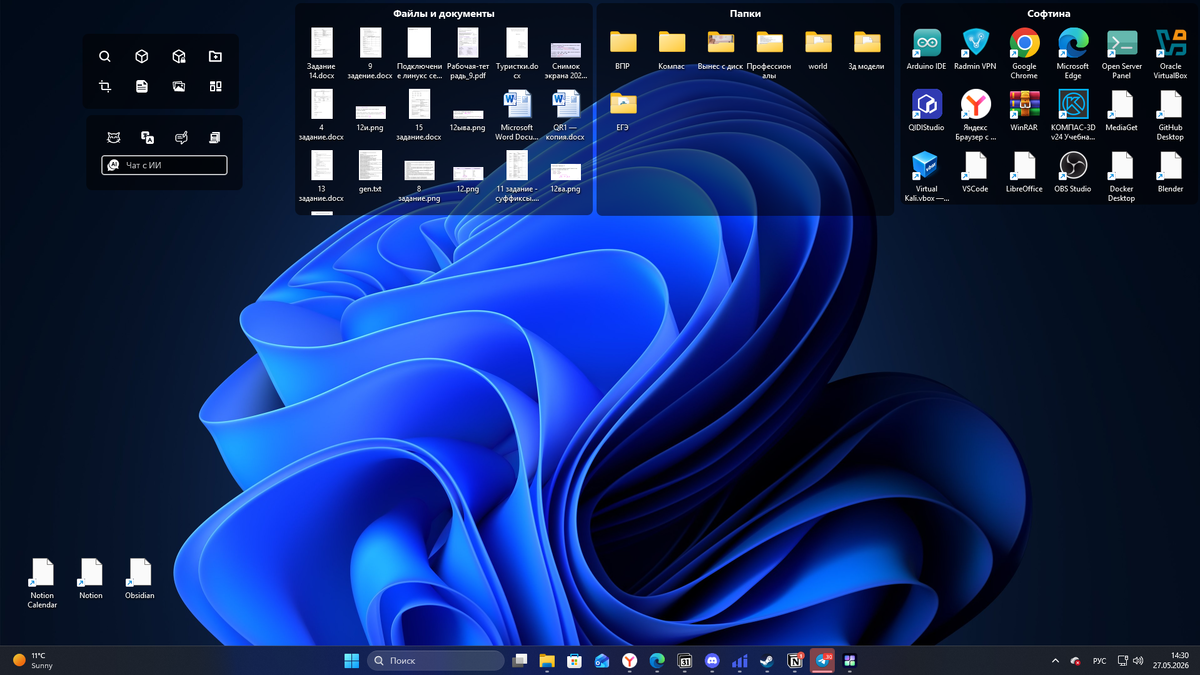
Task: Open the OBS Studio shortcut
Action: (x=1073, y=171)
